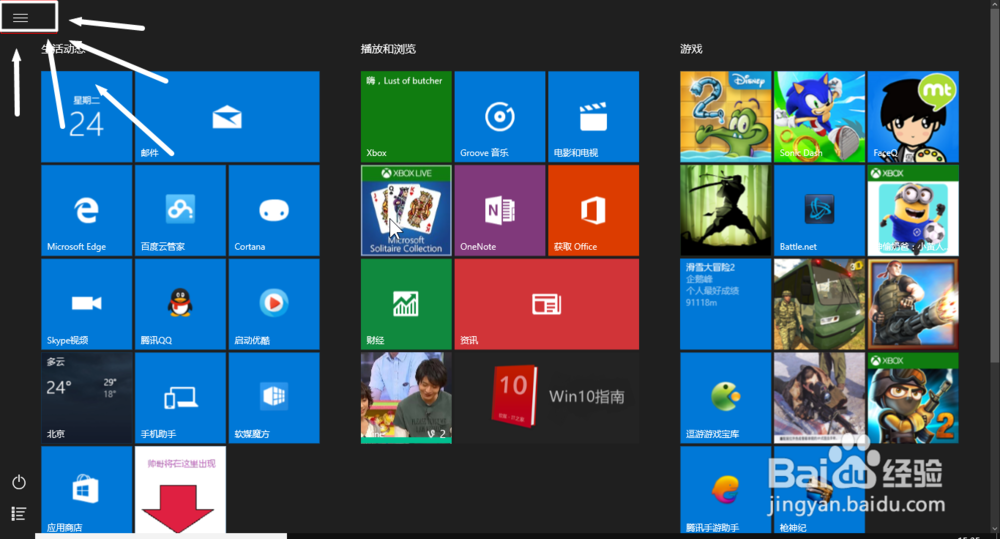Open the 财经 finance tile
Image resolution: width=1000 pixels, height=539 pixels.
coord(406,304)
